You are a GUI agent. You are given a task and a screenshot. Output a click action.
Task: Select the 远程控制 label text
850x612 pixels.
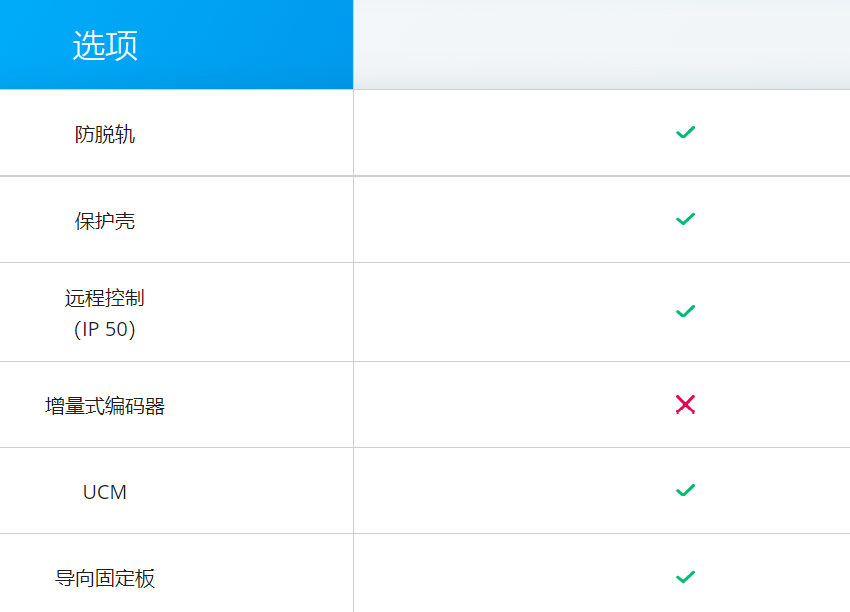pos(105,298)
